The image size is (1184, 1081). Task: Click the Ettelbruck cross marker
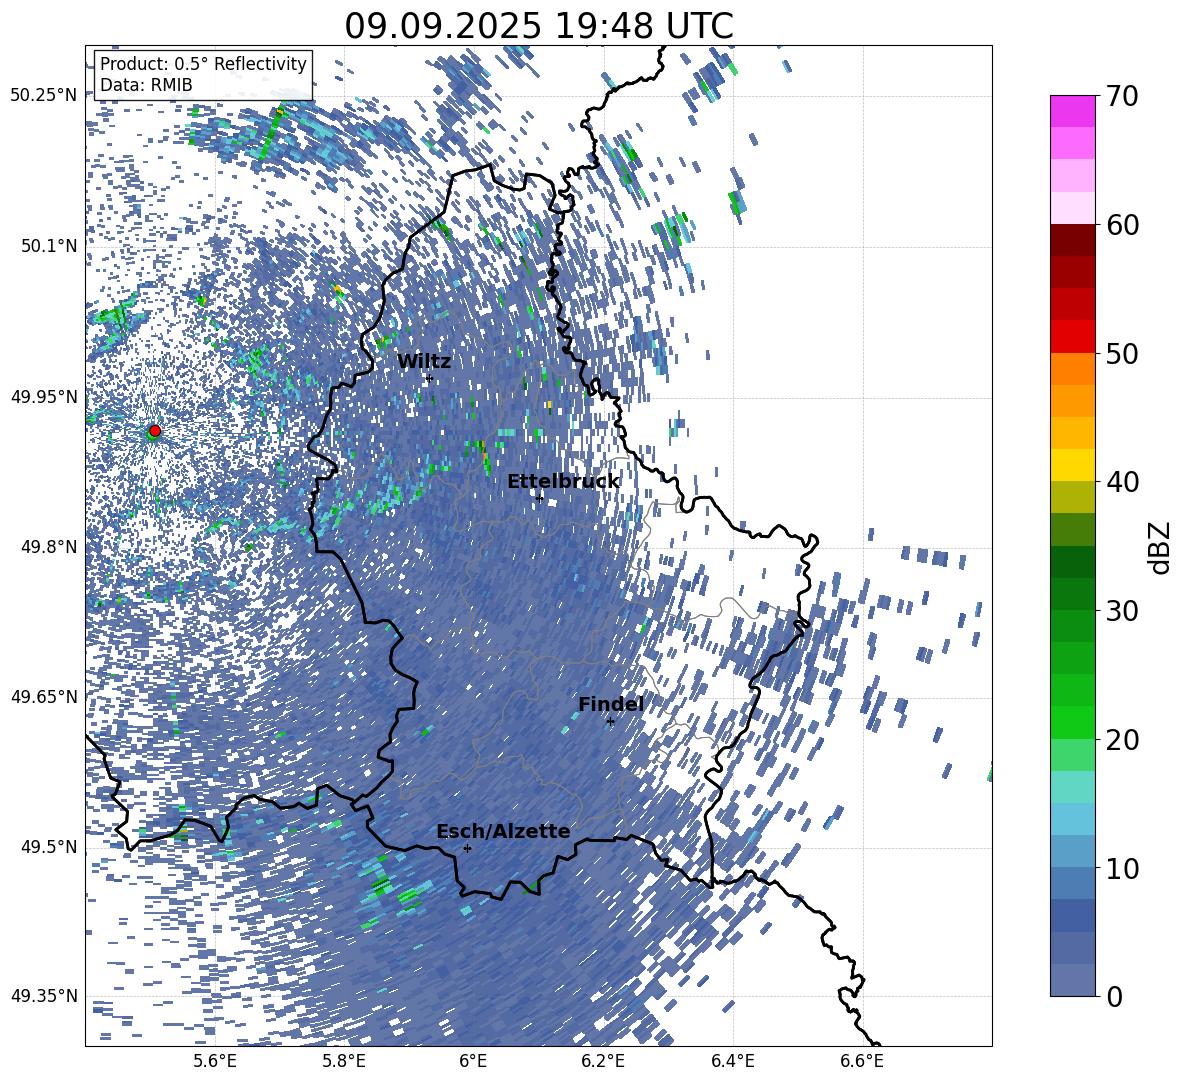click(539, 497)
